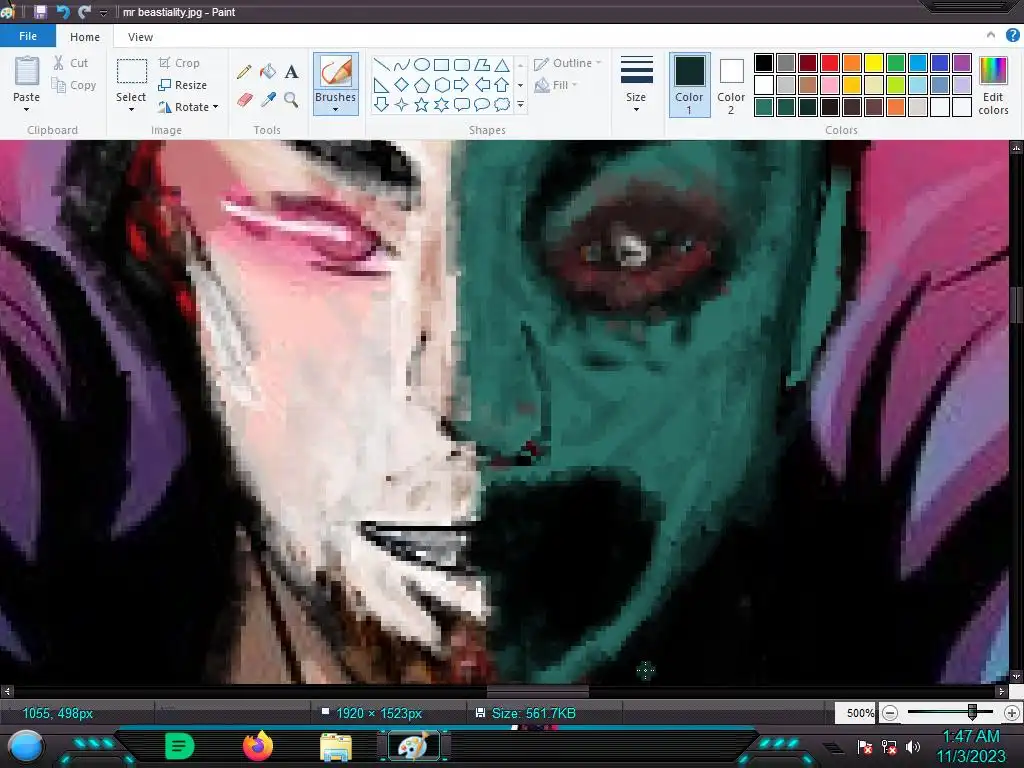
Task: Select the Eraser tool
Action: tap(244, 99)
